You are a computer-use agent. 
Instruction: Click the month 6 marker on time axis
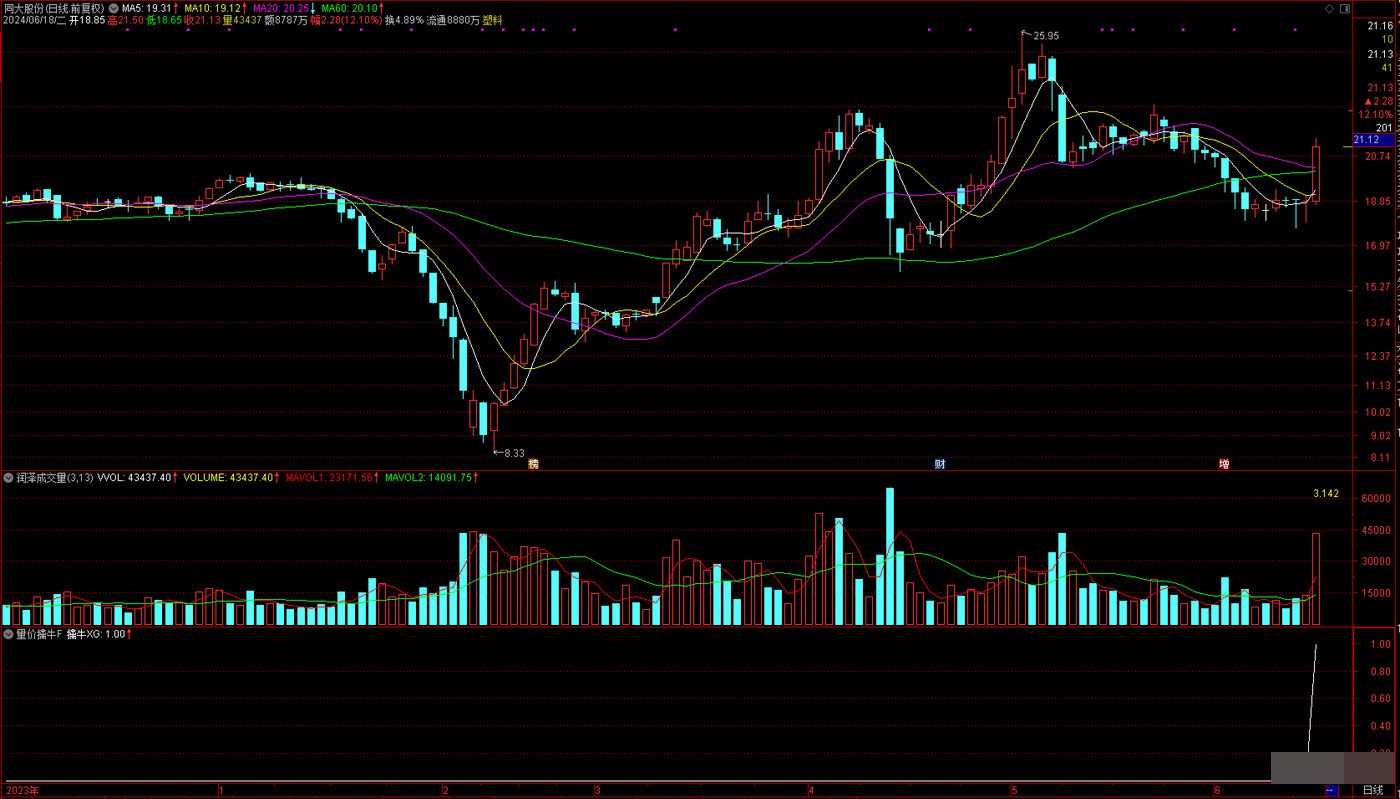click(x=1215, y=790)
